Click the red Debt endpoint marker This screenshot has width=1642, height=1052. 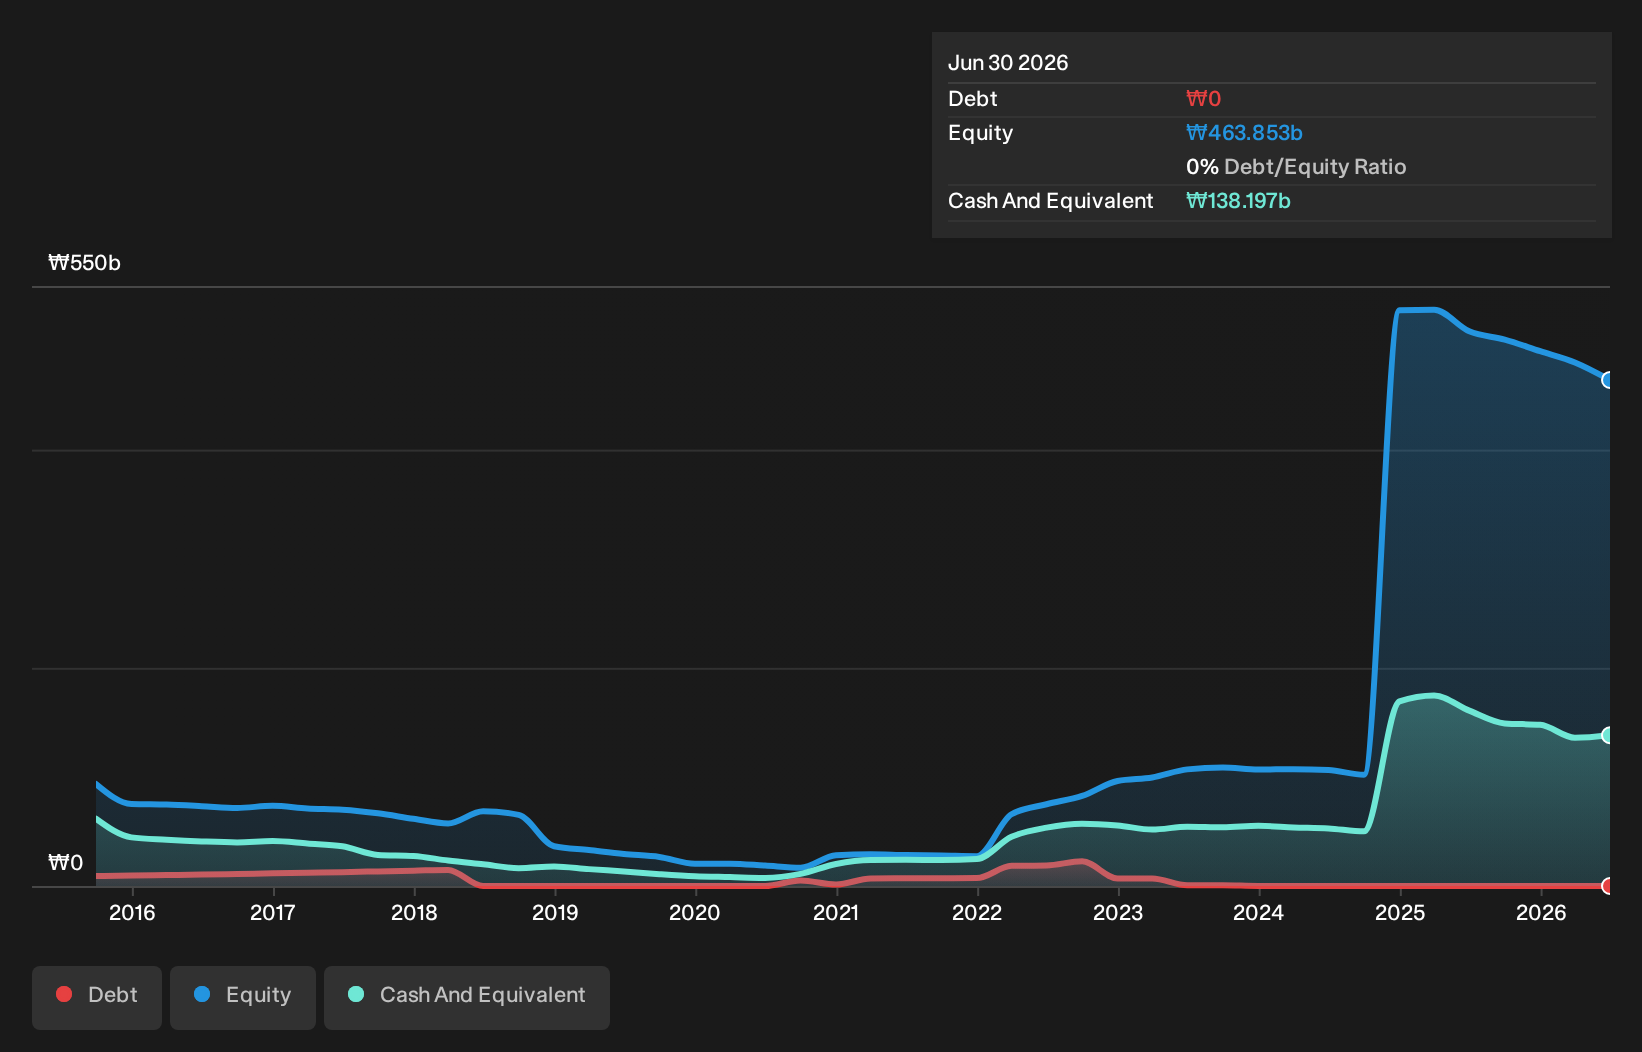pos(1608,886)
